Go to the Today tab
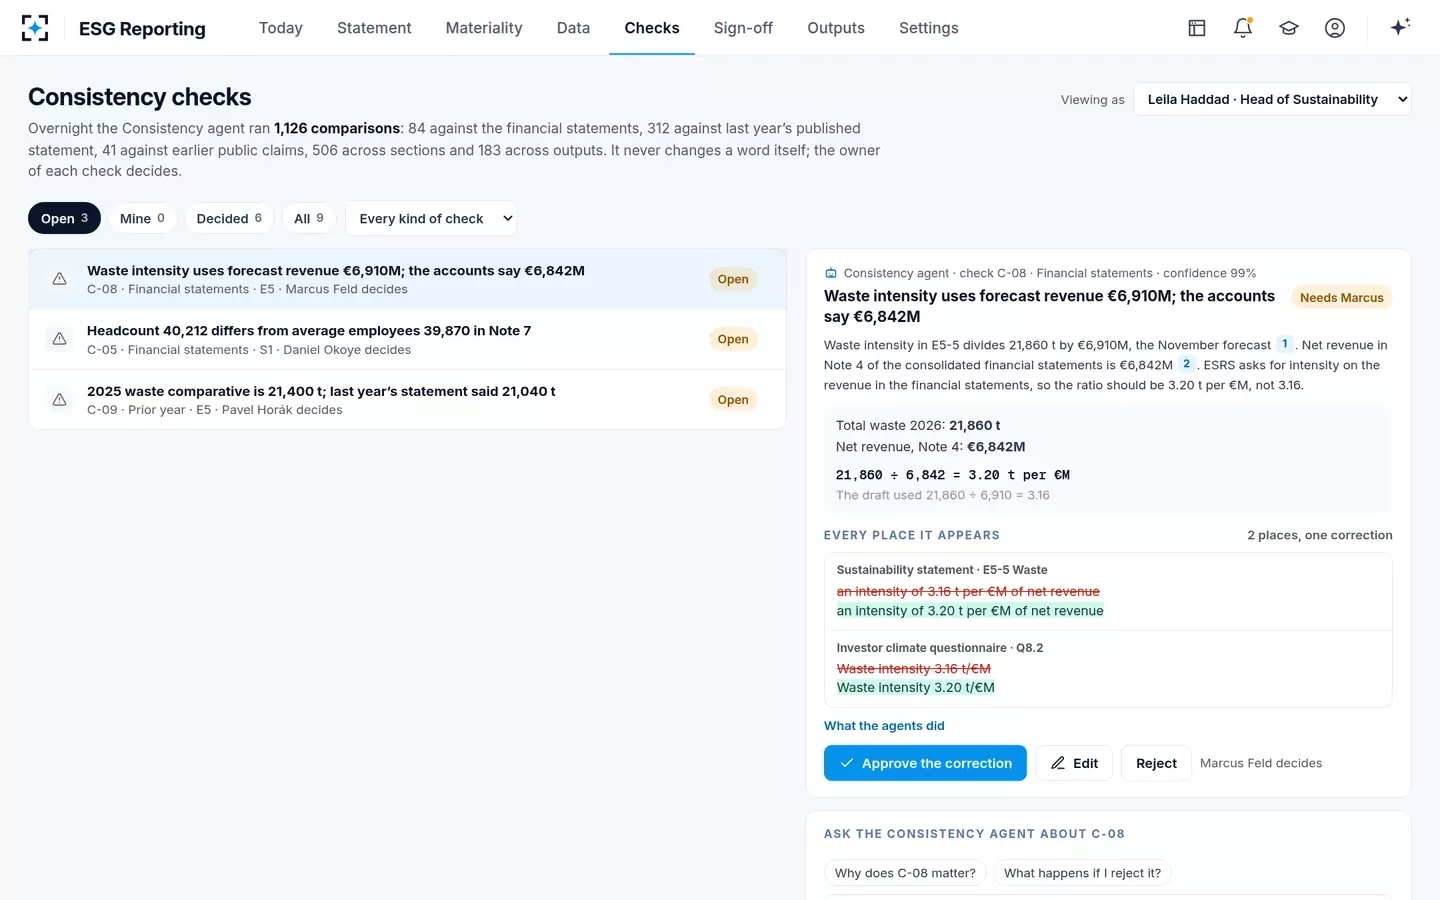Screen dimensions: 1440x900 [281, 28]
